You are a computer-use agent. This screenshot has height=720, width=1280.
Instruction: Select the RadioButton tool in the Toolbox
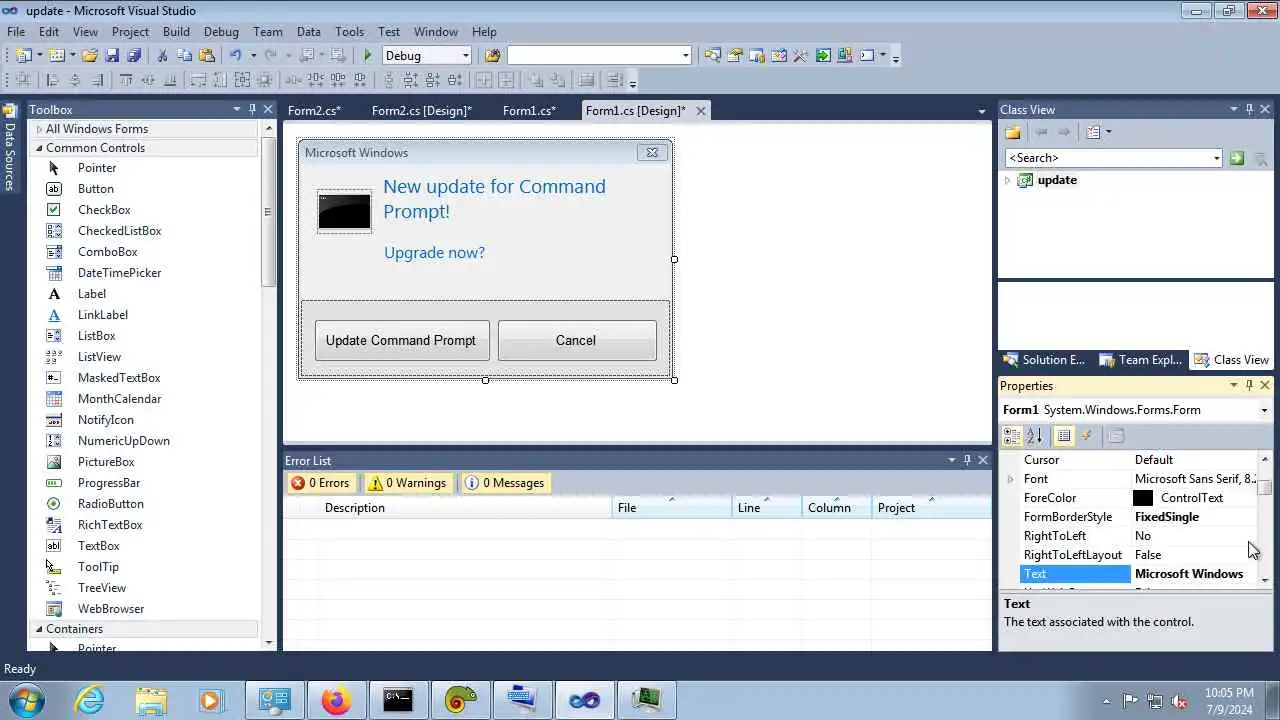111,504
